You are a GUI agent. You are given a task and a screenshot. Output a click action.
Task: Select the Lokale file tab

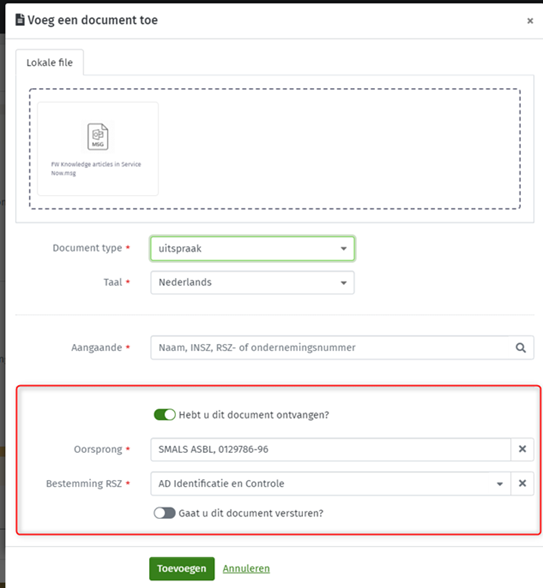pyautogui.click(x=50, y=63)
